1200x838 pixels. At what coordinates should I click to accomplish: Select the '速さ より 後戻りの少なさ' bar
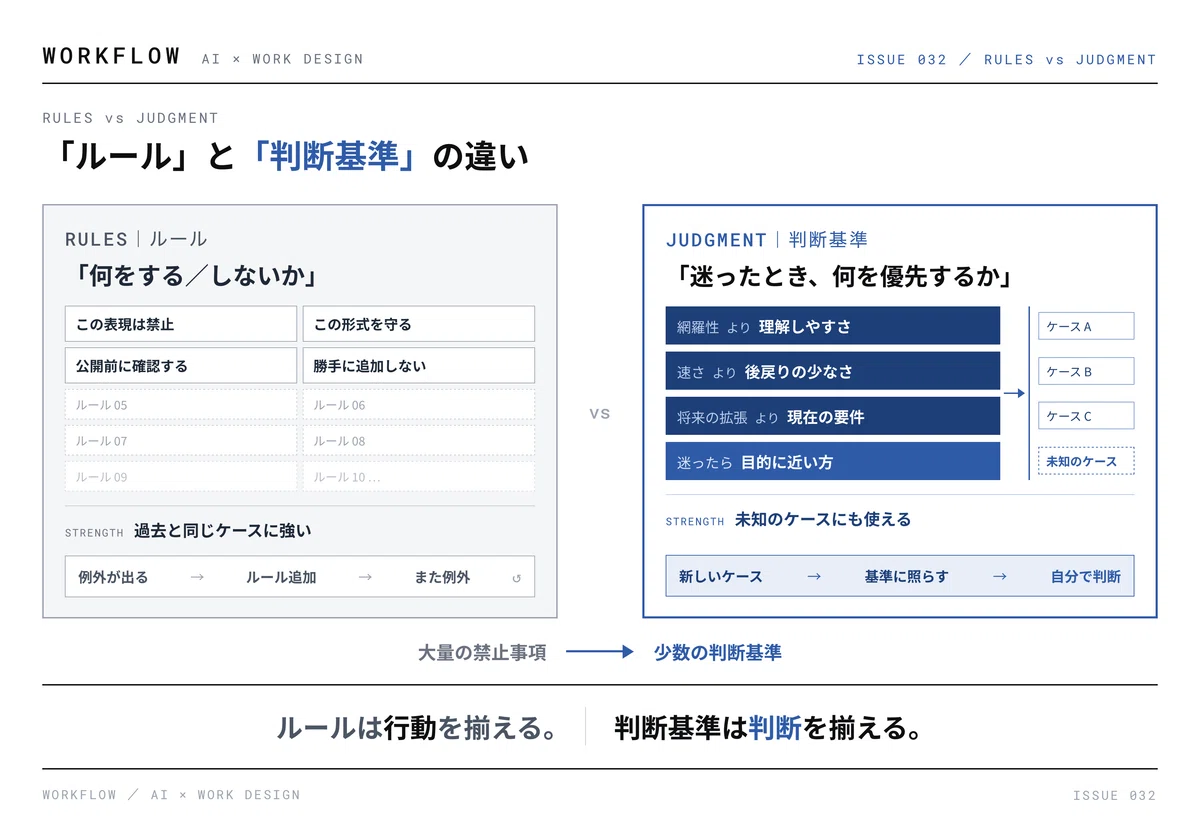click(x=833, y=371)
